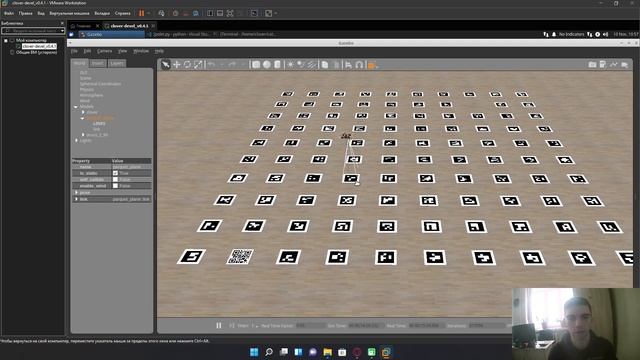Click the Redo arrow in Gazebo toolbar
The height and width of the screenshot is (360, 640).
point(232,64)
